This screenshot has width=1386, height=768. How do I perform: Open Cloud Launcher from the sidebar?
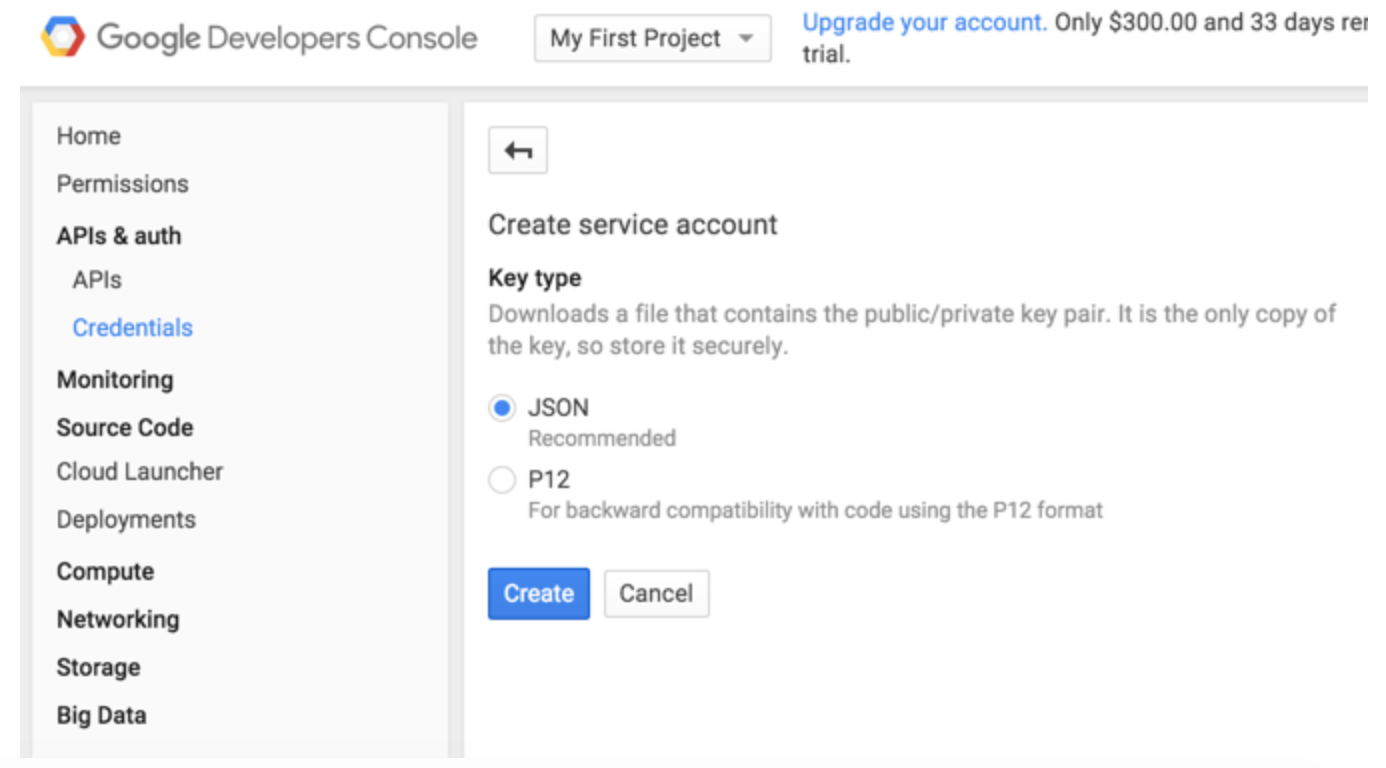pos(140,472)
